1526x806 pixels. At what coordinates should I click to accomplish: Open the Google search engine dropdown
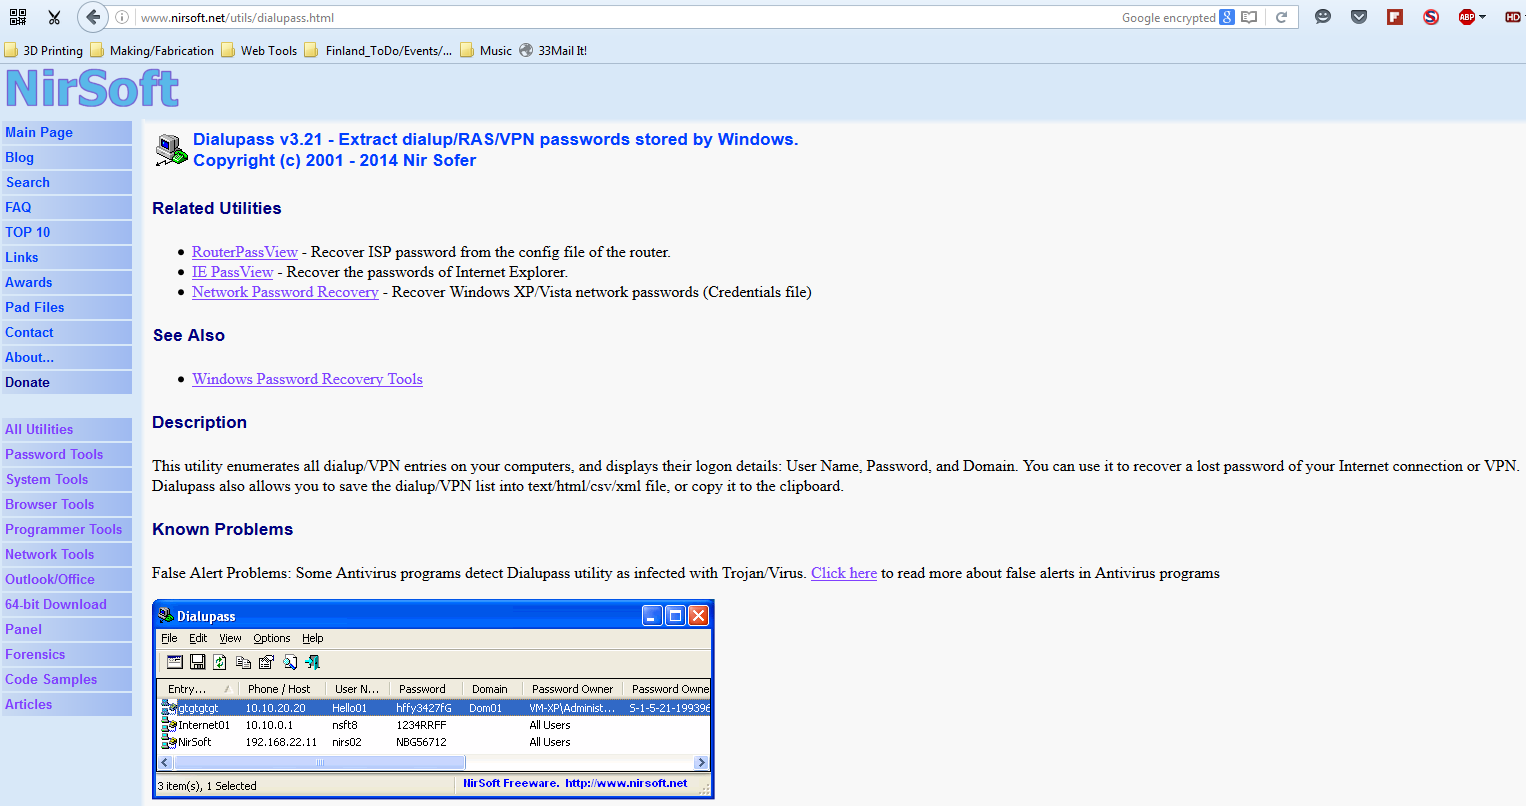(1227, 16)
